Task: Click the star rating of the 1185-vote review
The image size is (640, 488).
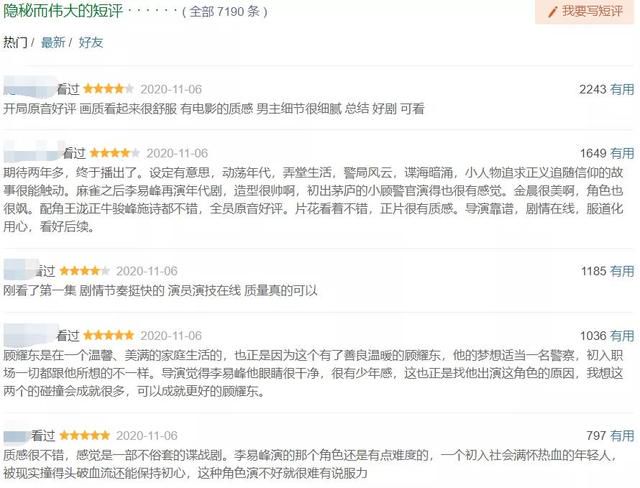Action: (x=84, y=271)
